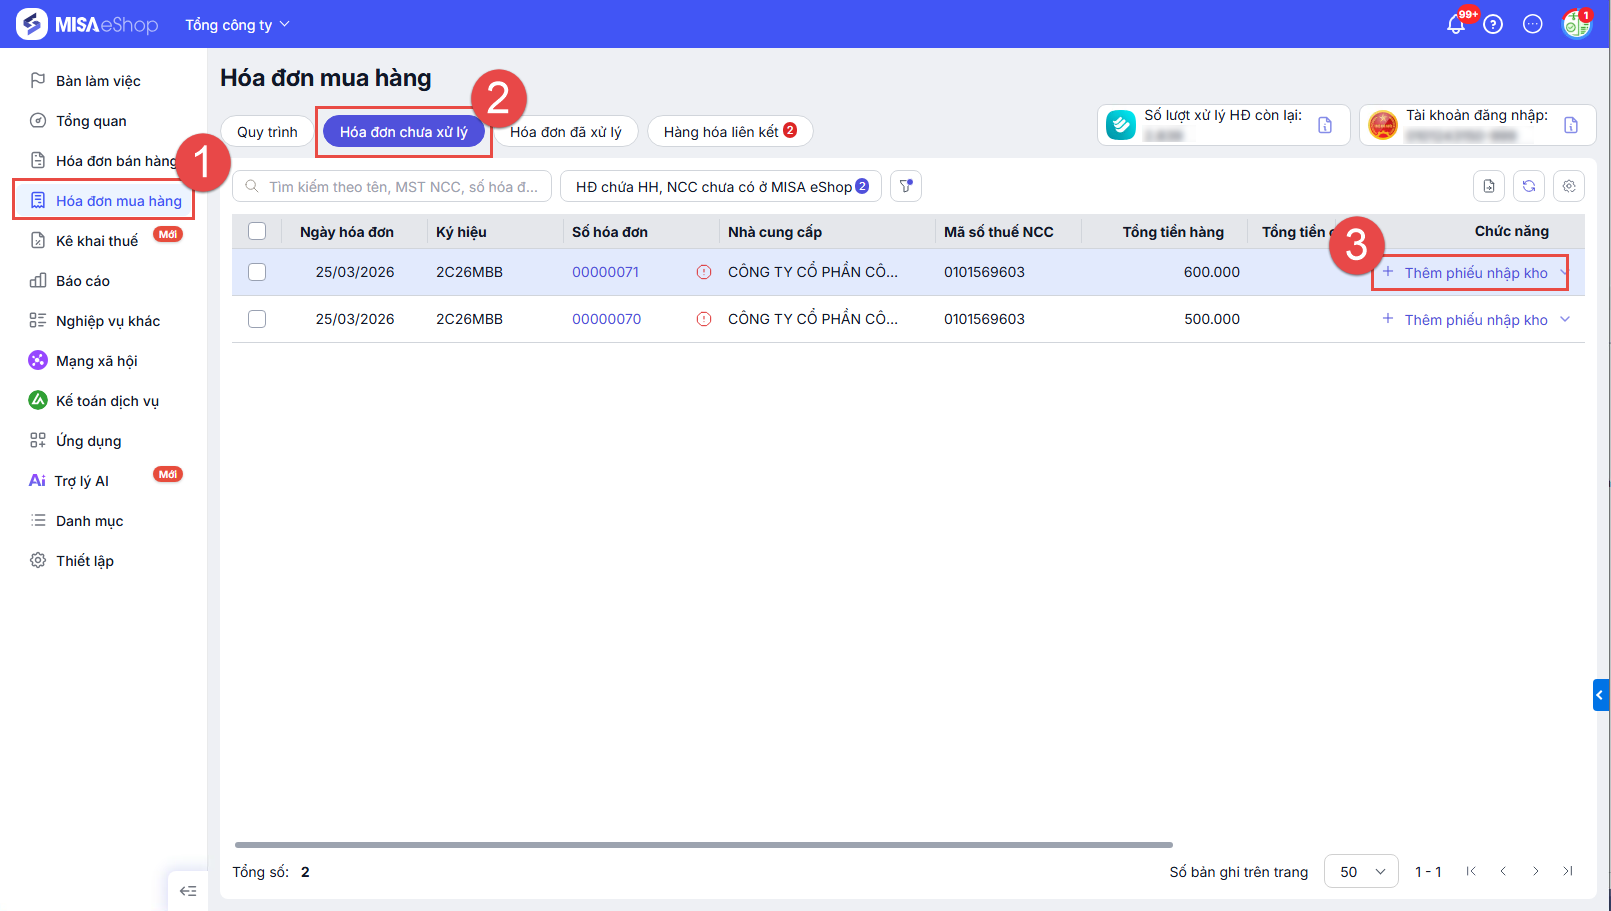Select the Hóa đơn chưa xử lý tab
The image size is (1611, 911).
tap(404, 131)
